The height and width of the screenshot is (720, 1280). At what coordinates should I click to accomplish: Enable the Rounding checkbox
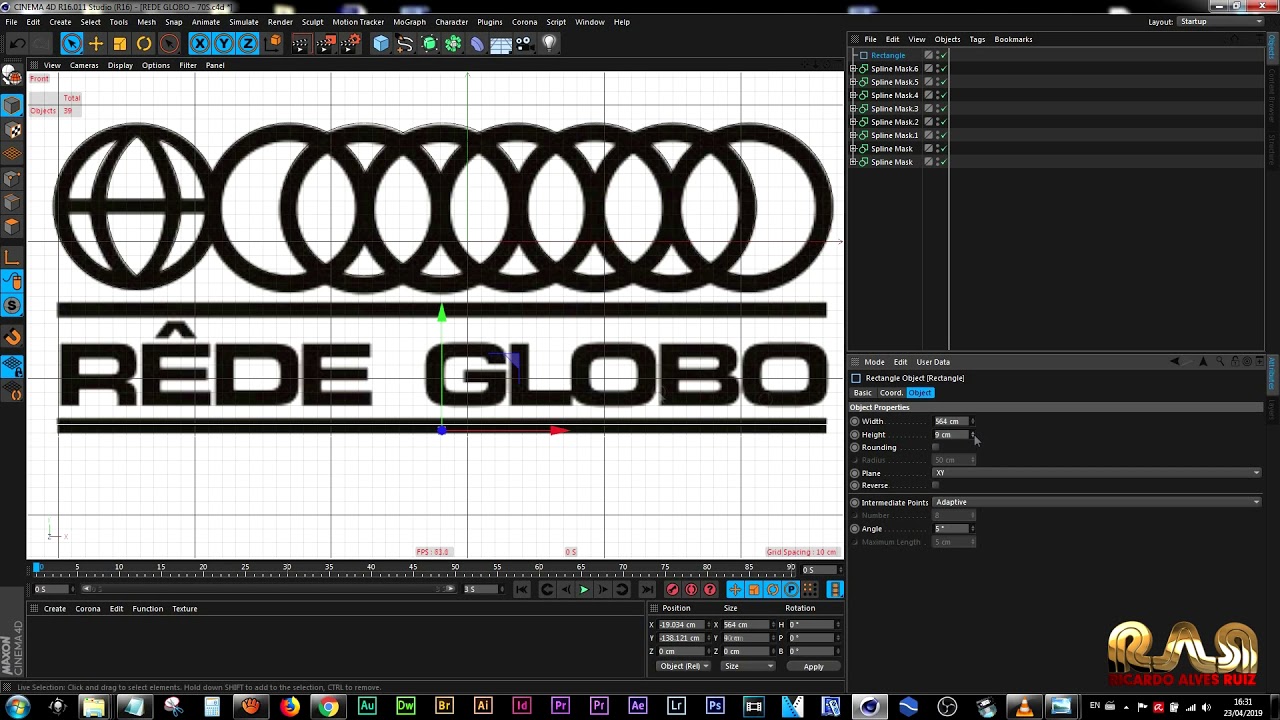click(x=936, y=447)
